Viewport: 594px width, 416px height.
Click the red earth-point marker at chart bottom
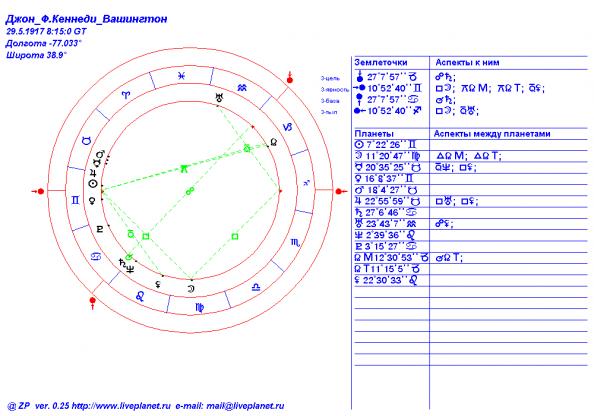92,303
